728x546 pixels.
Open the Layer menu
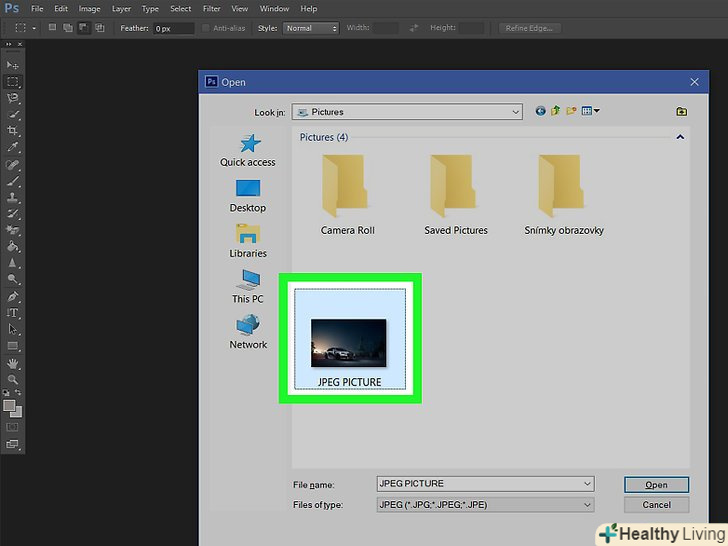pyautogui.click(x=121, y=8)
